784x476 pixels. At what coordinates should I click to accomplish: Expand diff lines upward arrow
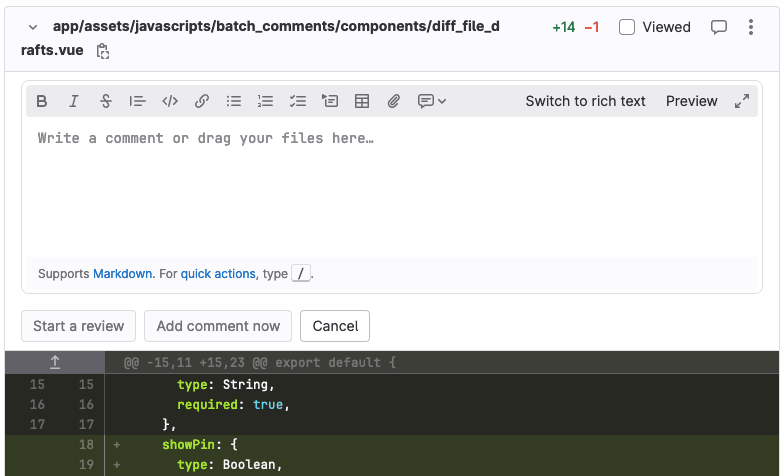55,362
